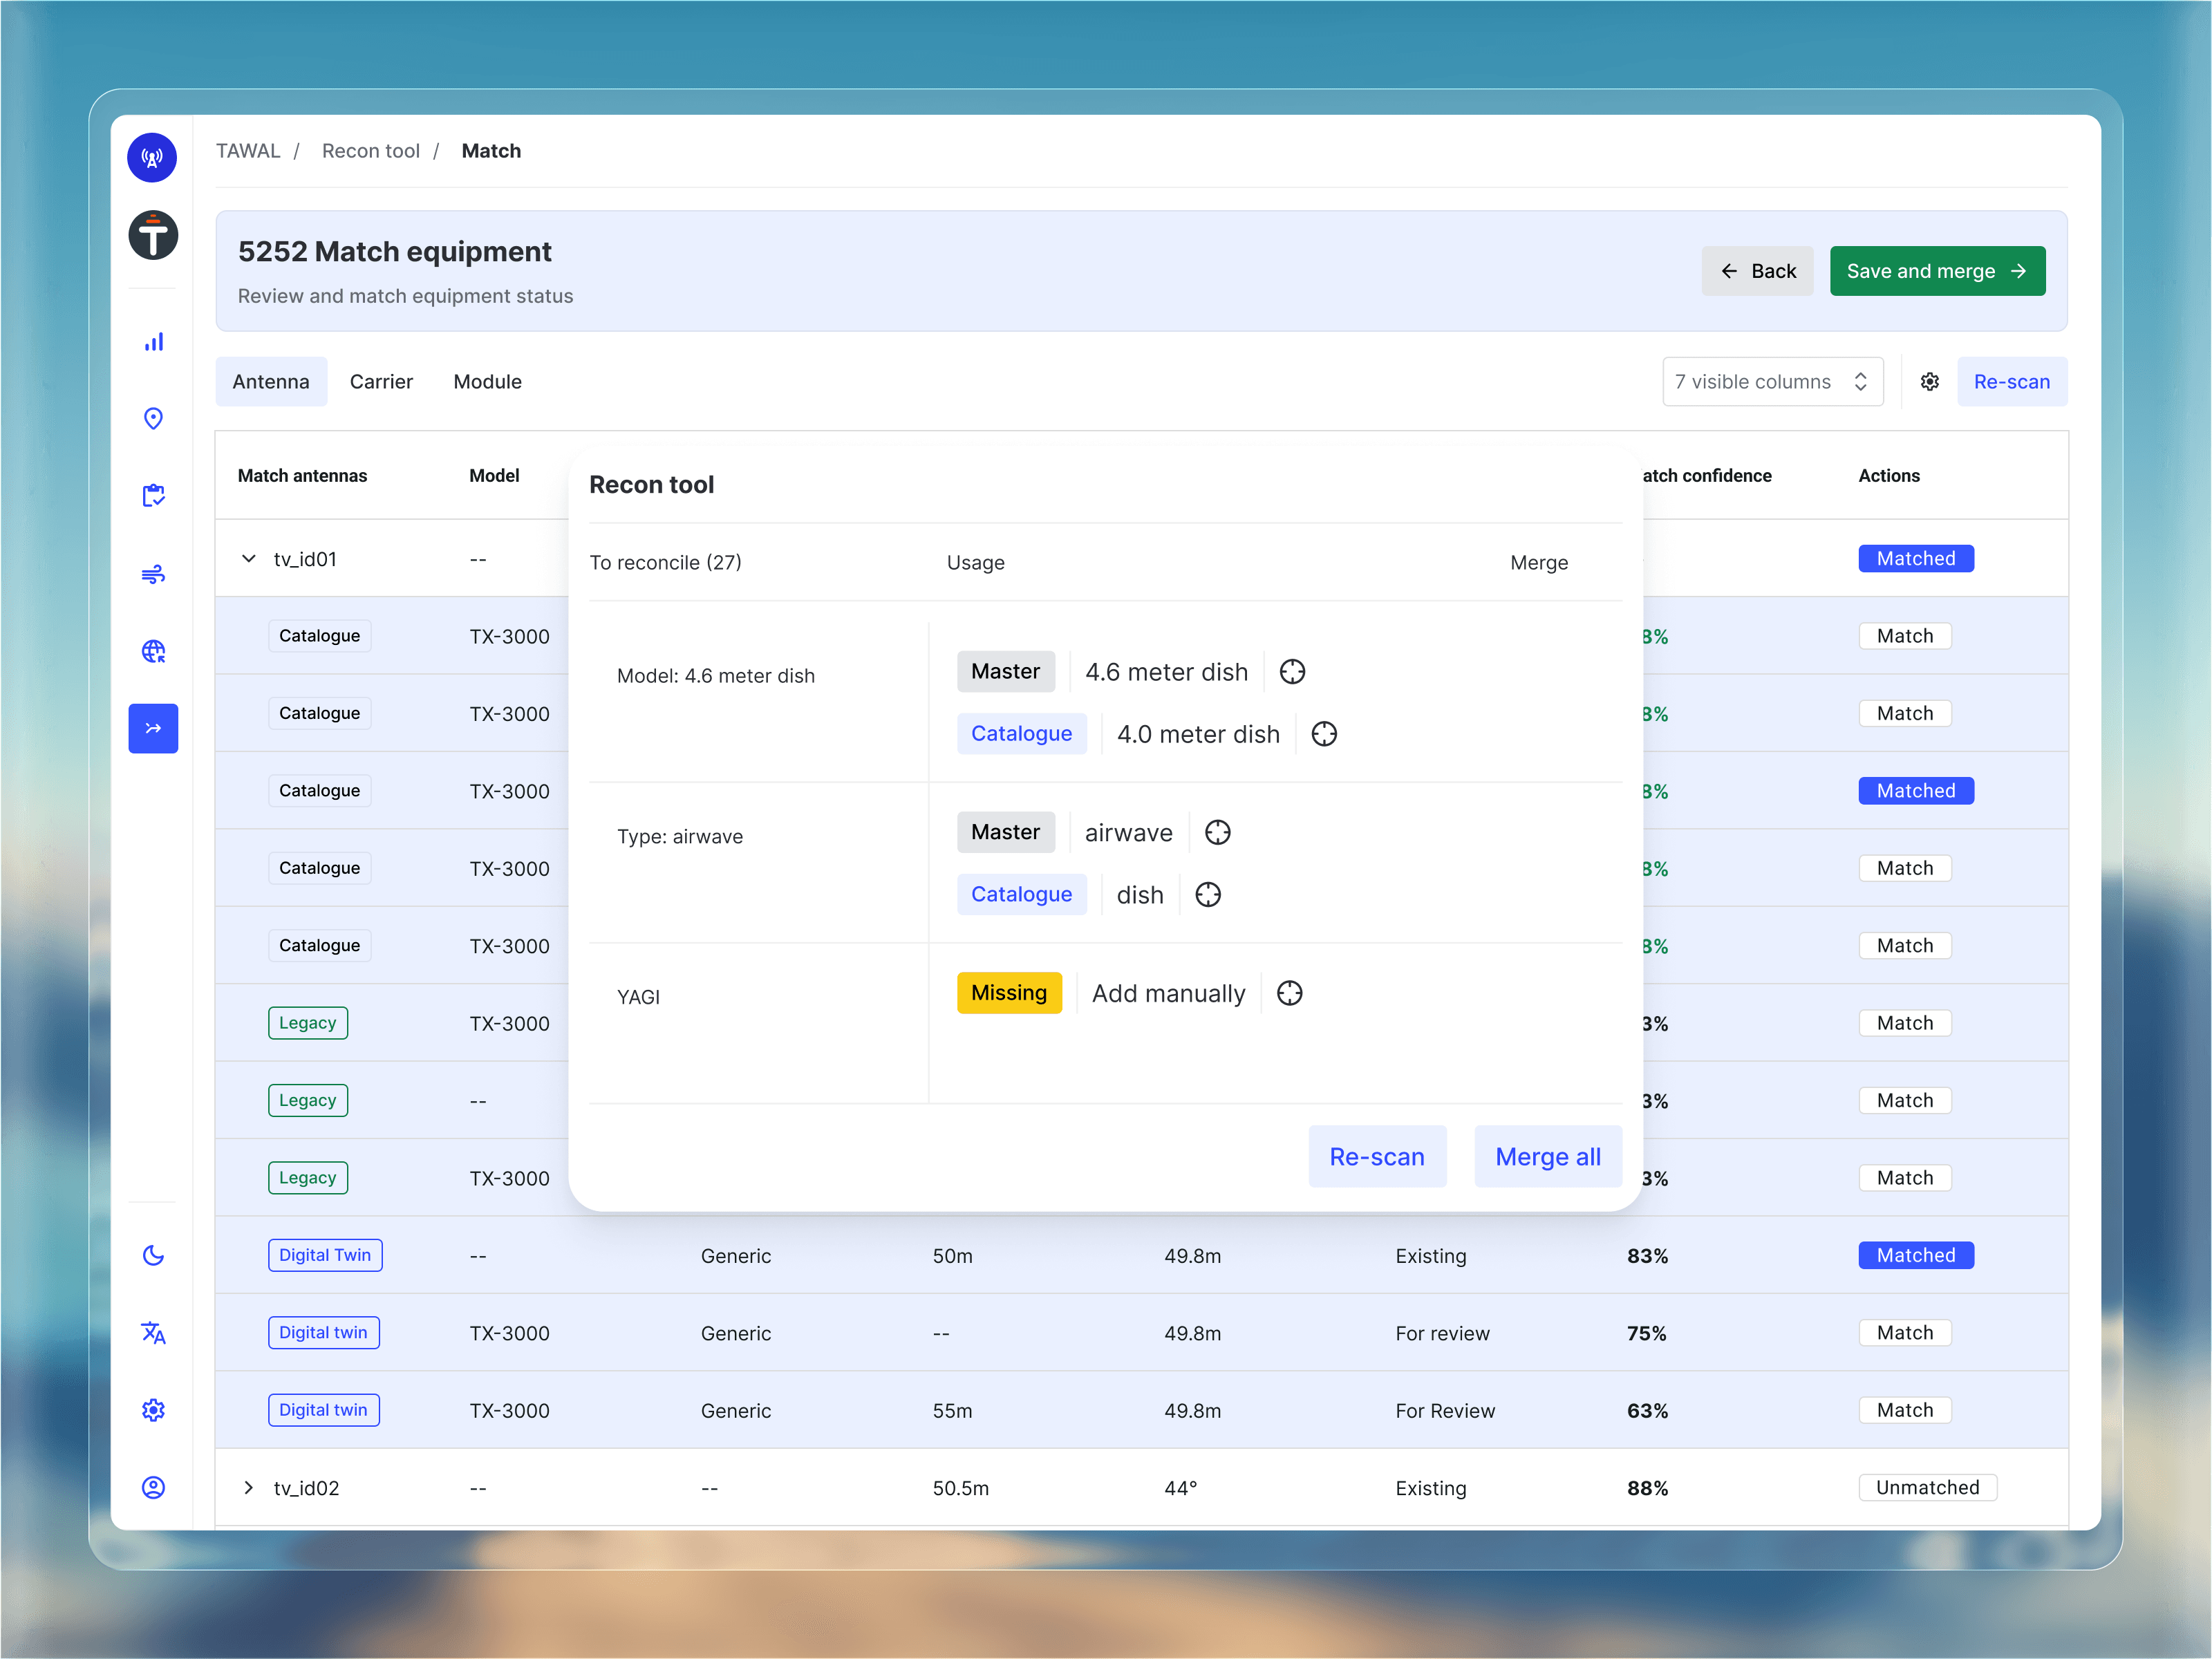Click the target icon beside Add manually
This screenshot has height=1659, width=2212.
1289,993
